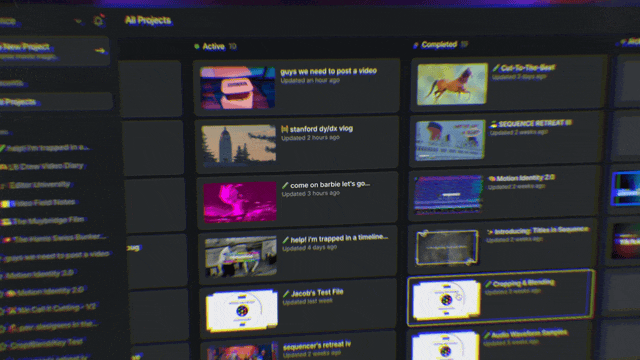Select 'Editor University' in sidebar list
The image size is (640, 360).
(x=40, y=184)
